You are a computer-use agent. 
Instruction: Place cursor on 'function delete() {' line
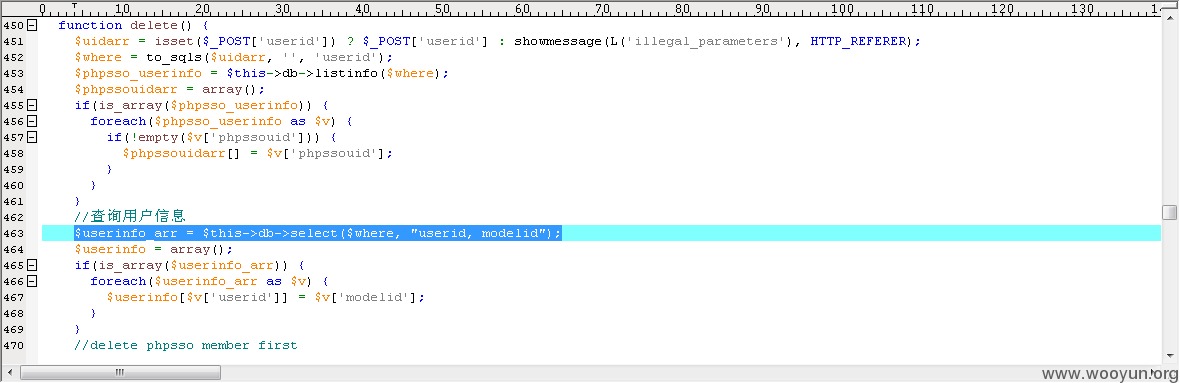(x=134, y=25)
